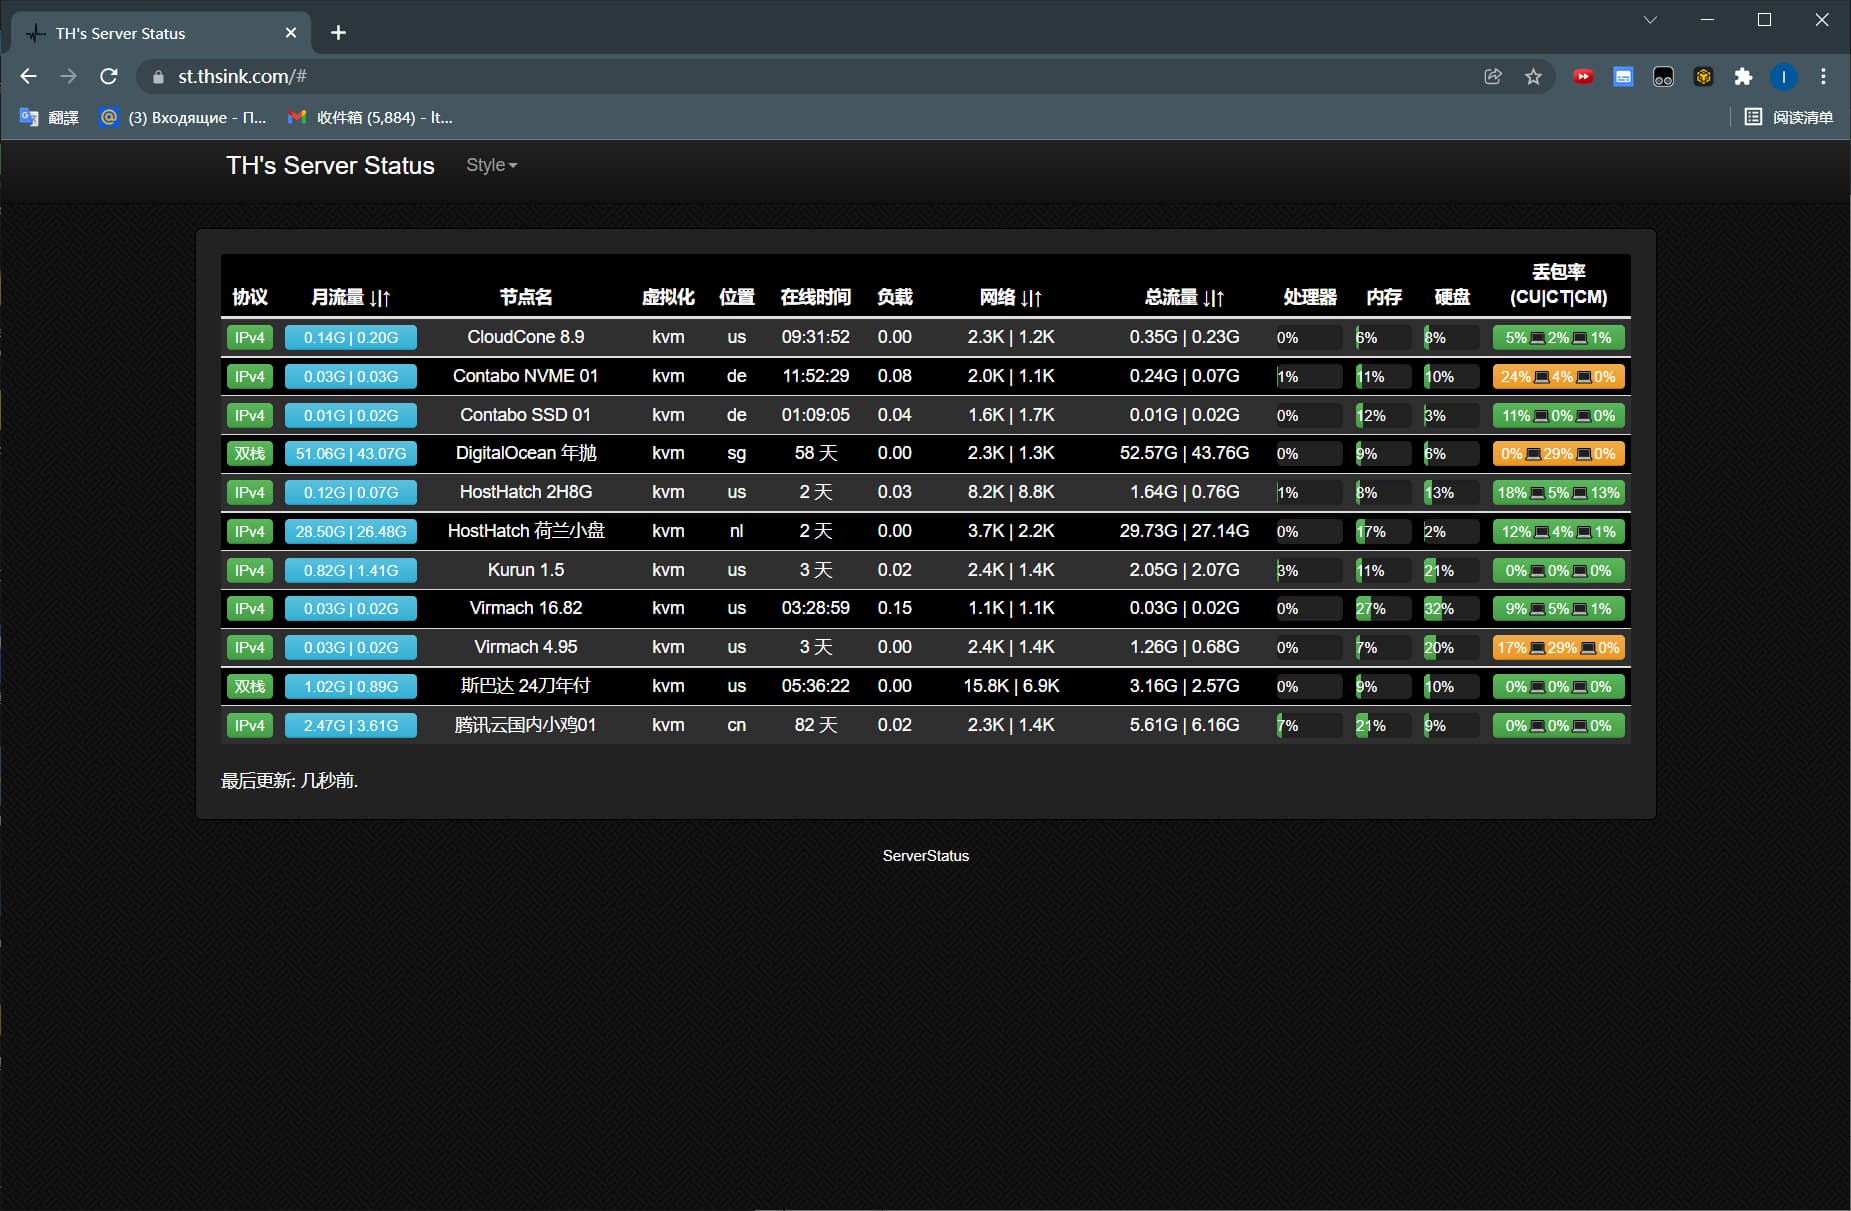The image size is (1851, 1211).
Task: Click the 7% CPU bar for 腾讯云国内小鸡01
Action: coord(1309,726)
